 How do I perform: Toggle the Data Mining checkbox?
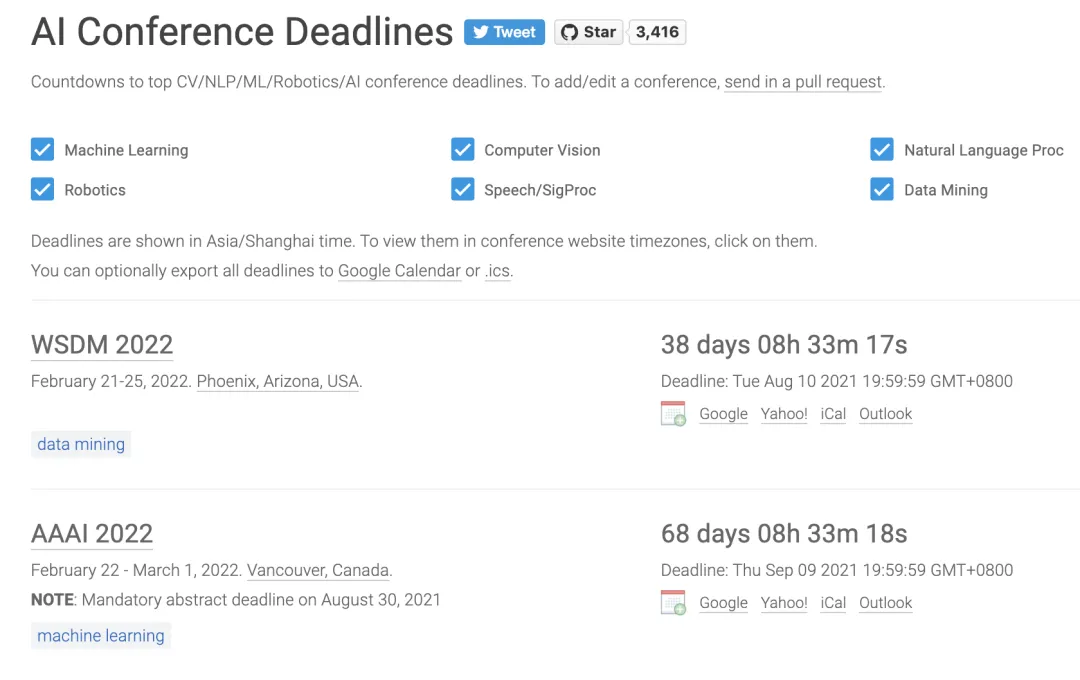881,190
